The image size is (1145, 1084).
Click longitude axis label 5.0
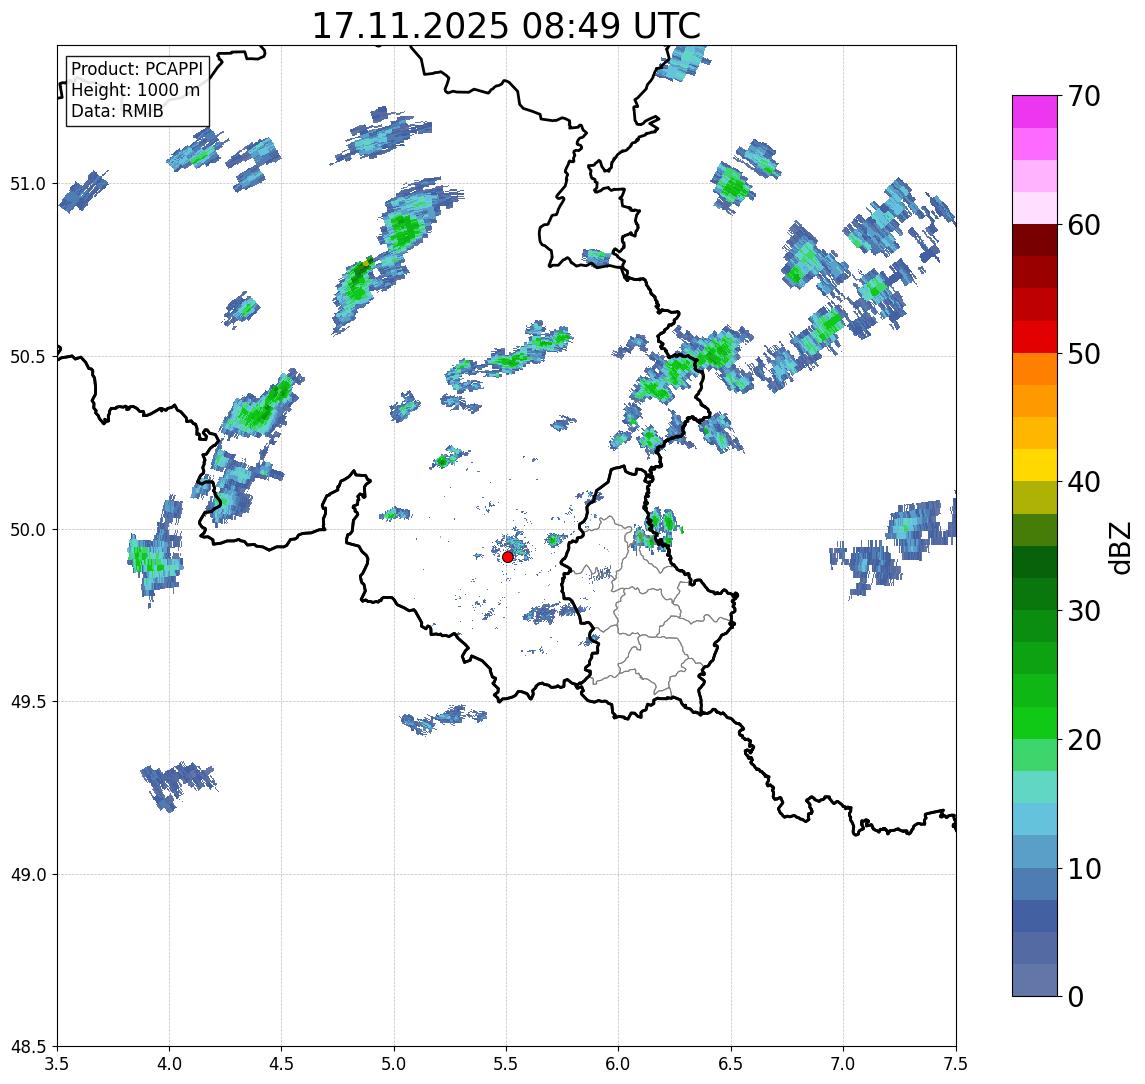(x=394, y=1064)
